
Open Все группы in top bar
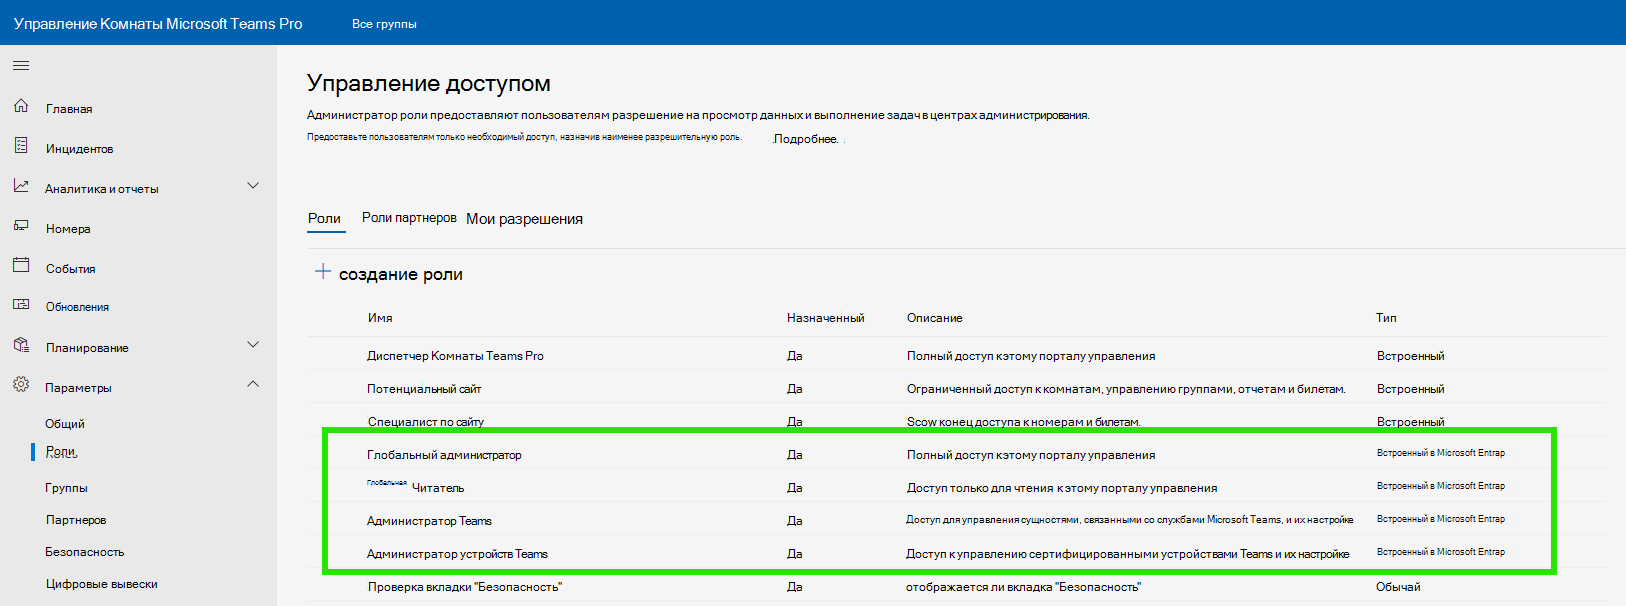click(384, 24)
